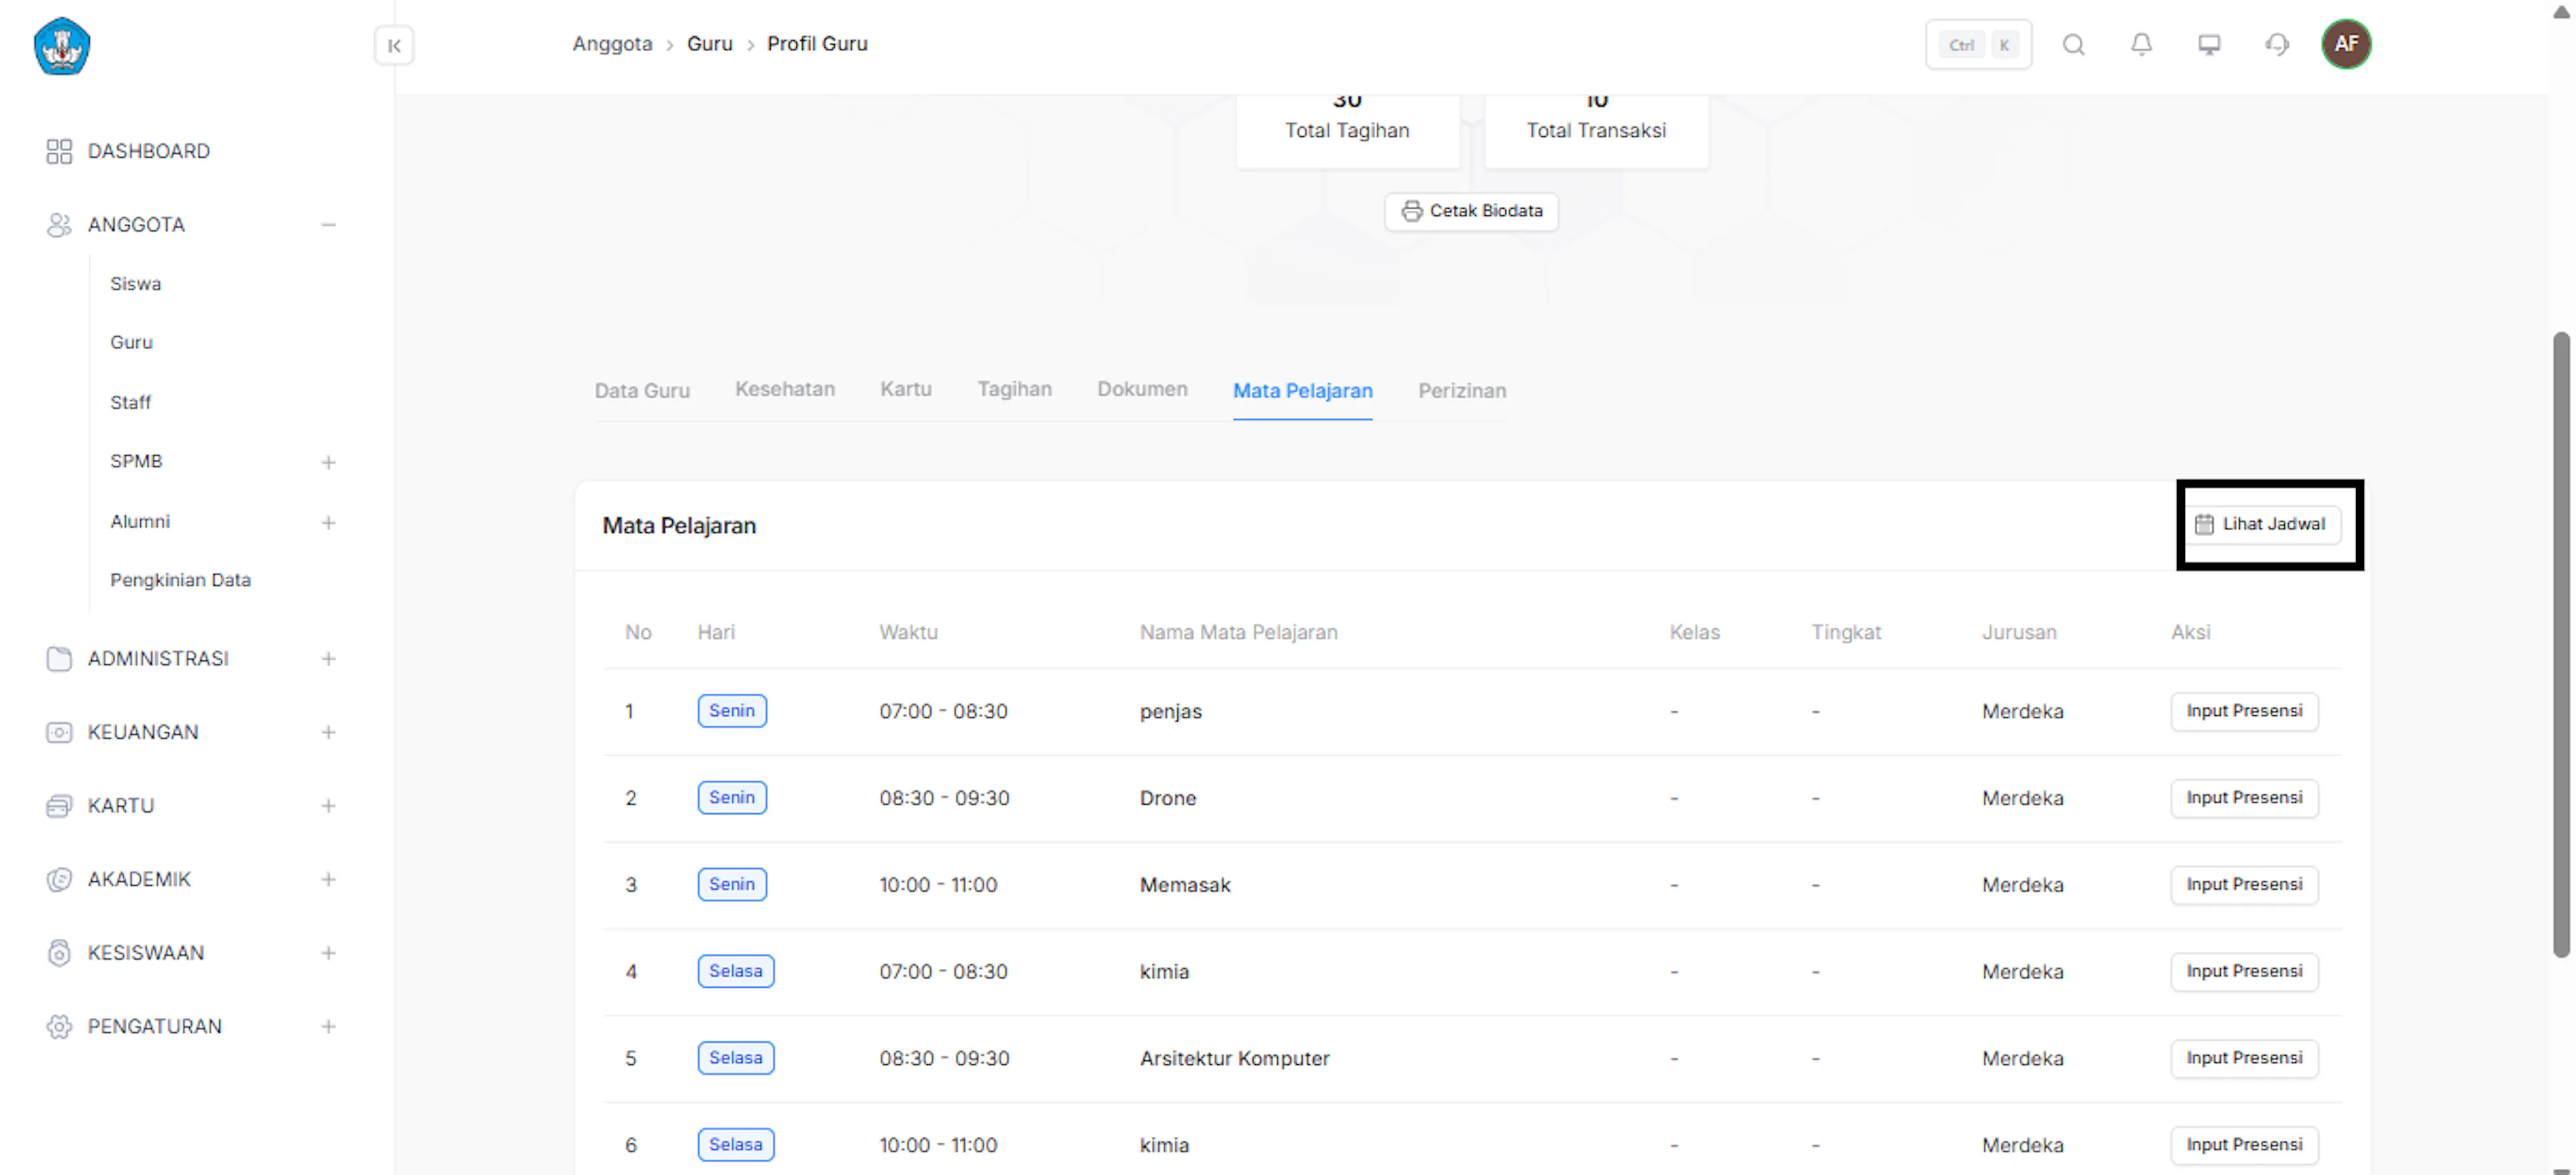The width and height of the screenshot is (2576, 1175).
Task: Expand the Alumni submenu
Action: tap(328, 522)
